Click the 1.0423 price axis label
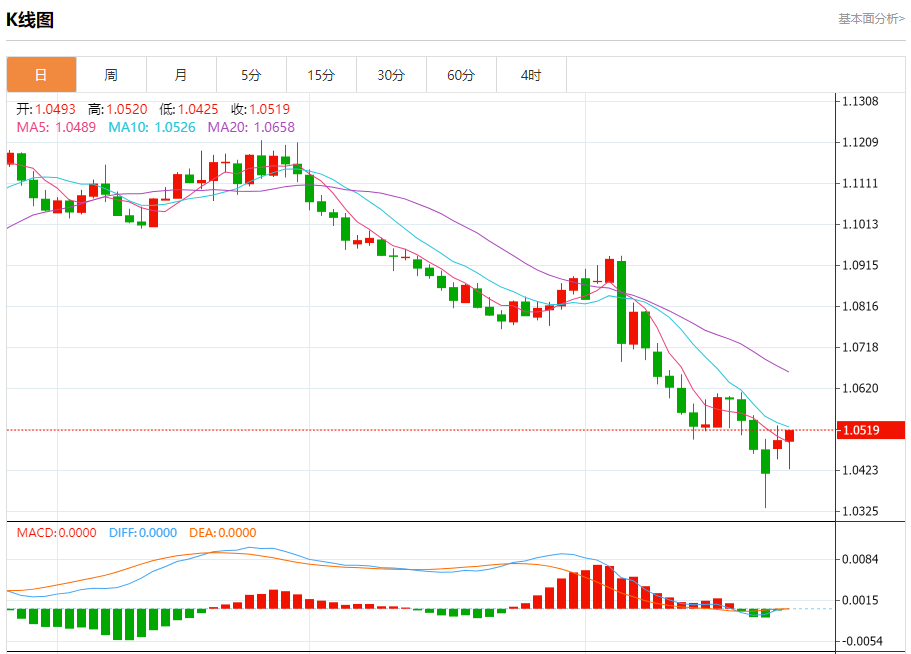 point(860,470)
